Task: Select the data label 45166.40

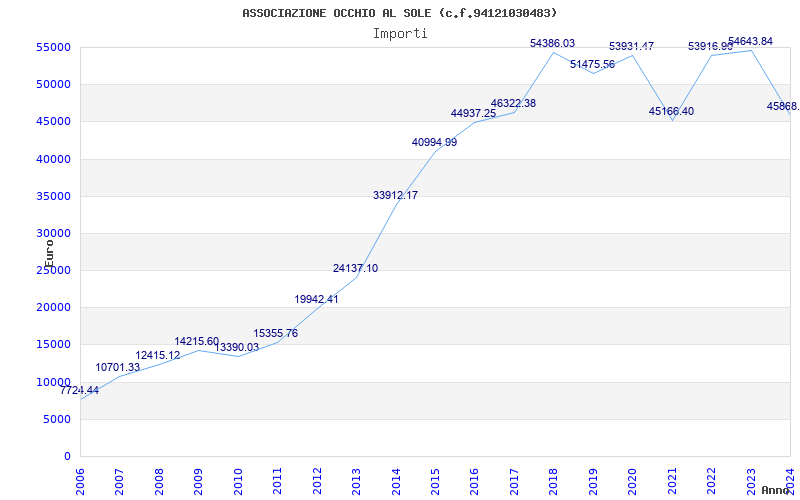Action: point(671,112)
